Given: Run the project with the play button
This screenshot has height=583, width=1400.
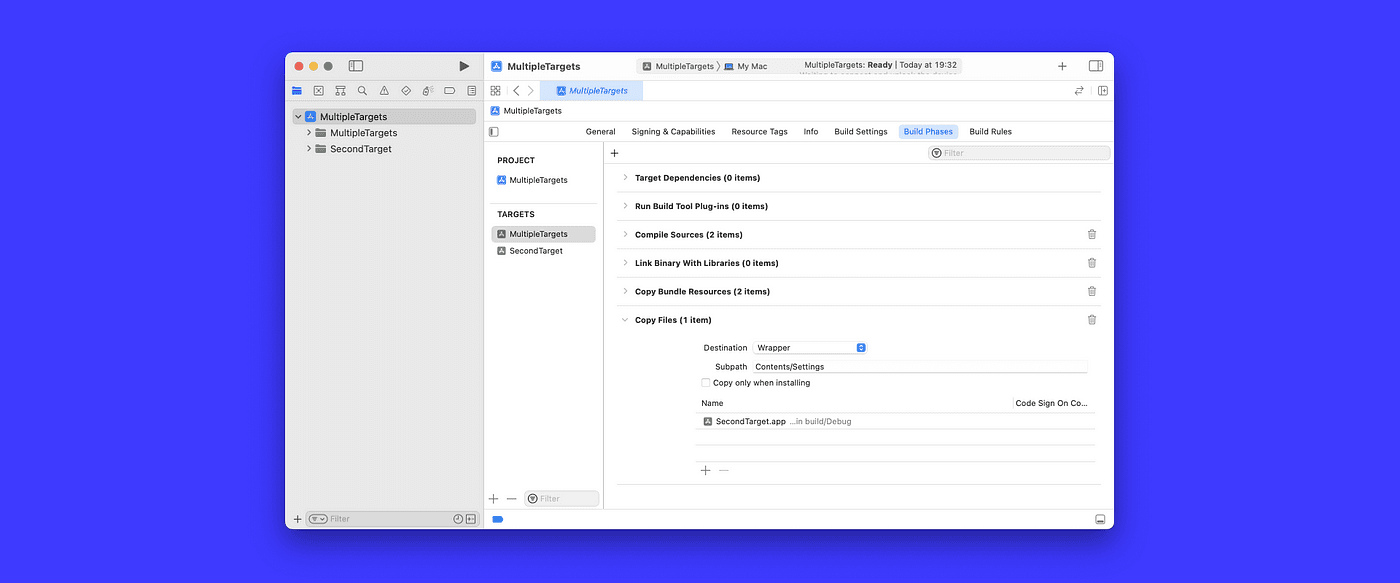Looking at the screenshot, I should (464, 65).
